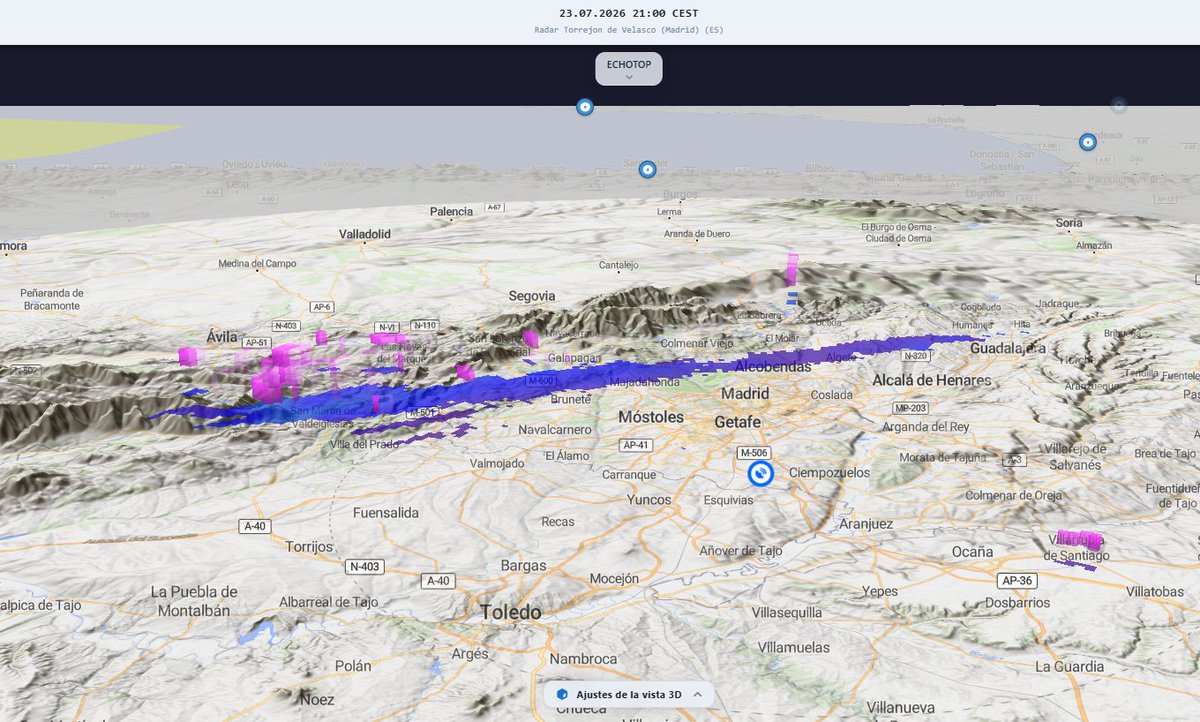Click the Ocaña map label

[972, 551]
